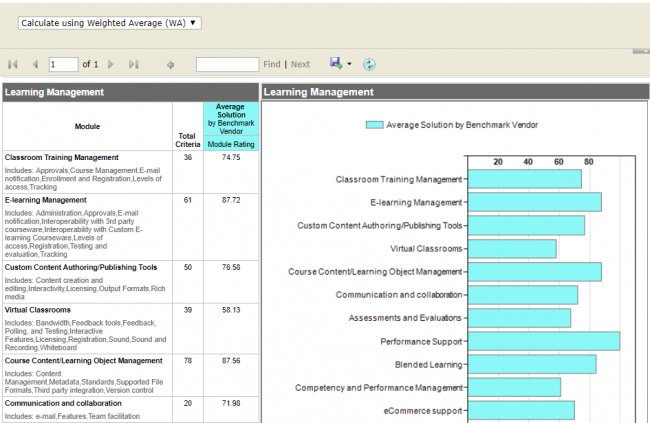This screenshot has height=423, width=650.
Task: Click the Module Rating column header
Action: [231, 144]
